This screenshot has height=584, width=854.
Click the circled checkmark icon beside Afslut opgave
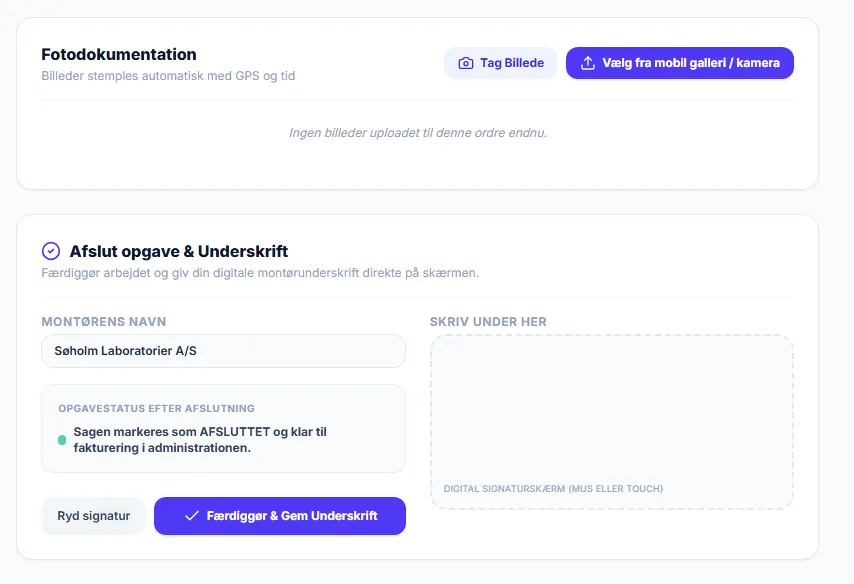pos(51,251)
